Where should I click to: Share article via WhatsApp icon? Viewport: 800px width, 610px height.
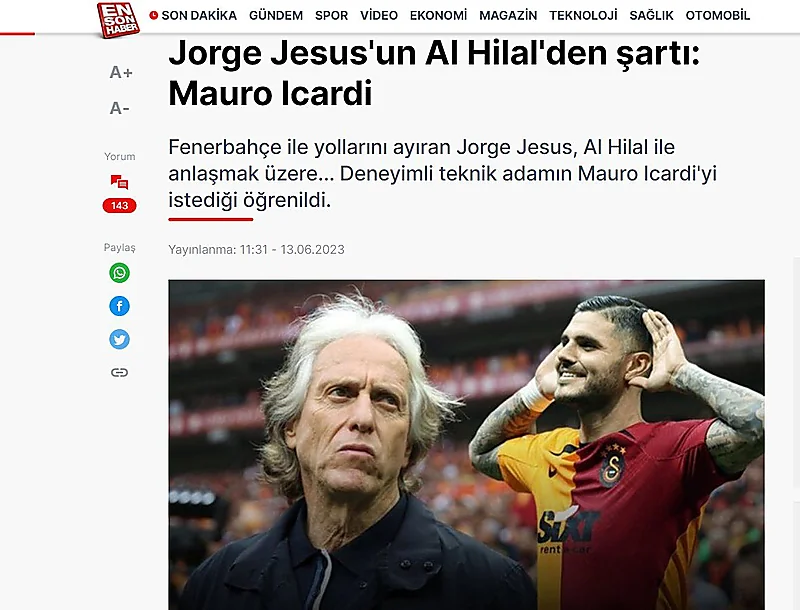[119, 273]
